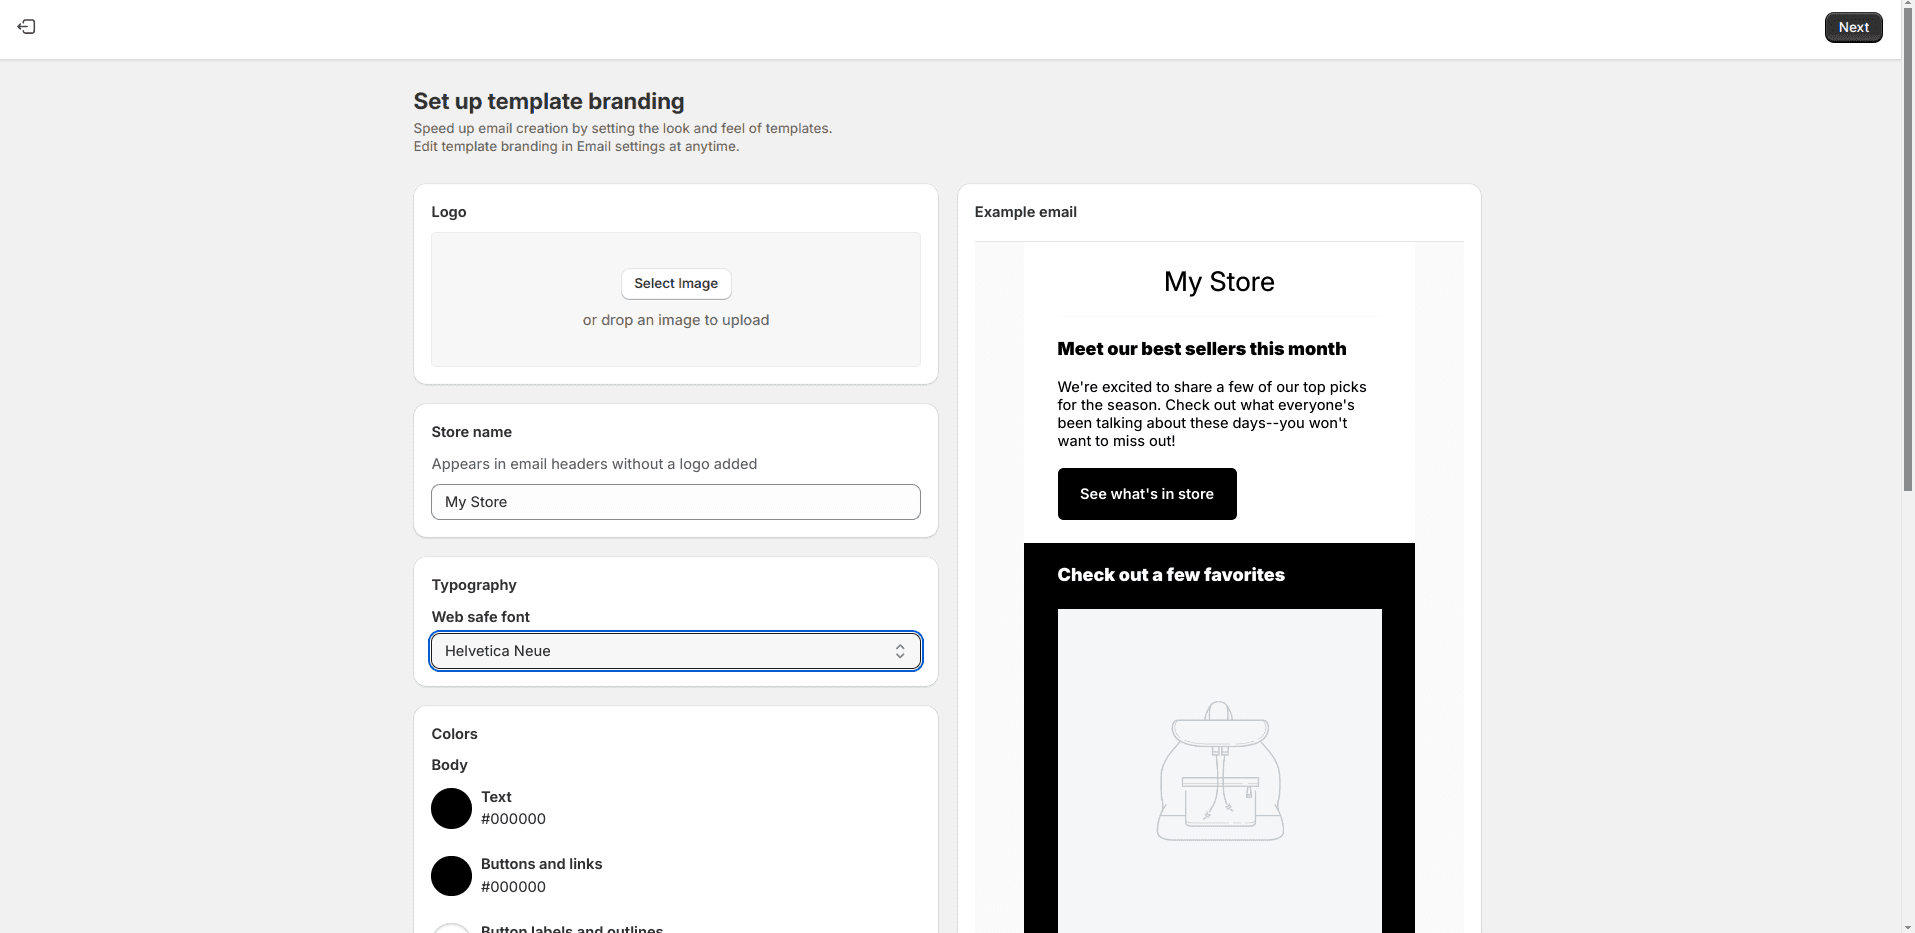
Task: Click the scrollbar up arrow icon
Action: click(x=1907, y=6)
